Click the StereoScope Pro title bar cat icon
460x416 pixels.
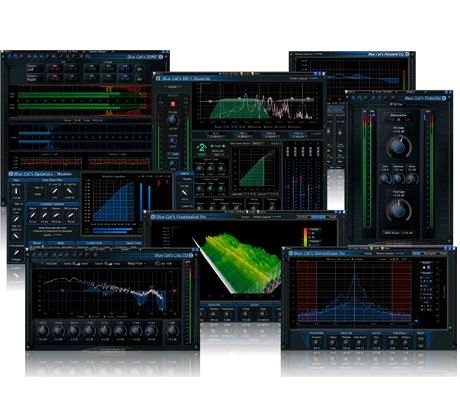pyautogui.click(x=291, y=254)
